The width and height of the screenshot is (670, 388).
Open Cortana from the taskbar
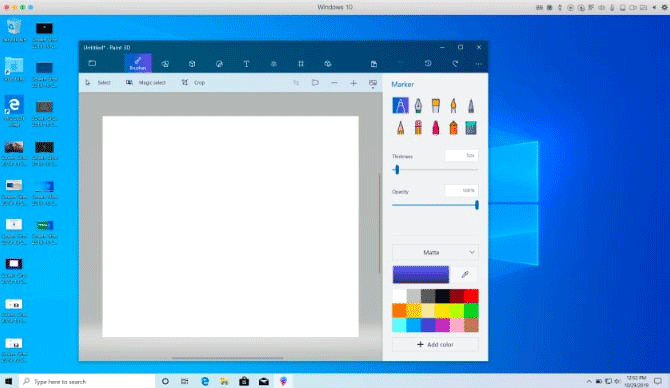coord(165,381)
